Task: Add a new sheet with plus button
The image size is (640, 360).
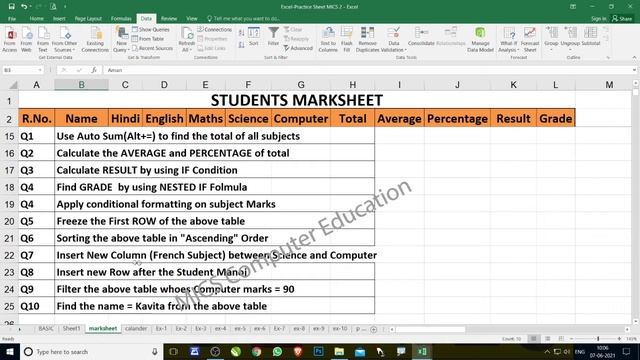Action: pyautogui.click(x=373, y=329)
